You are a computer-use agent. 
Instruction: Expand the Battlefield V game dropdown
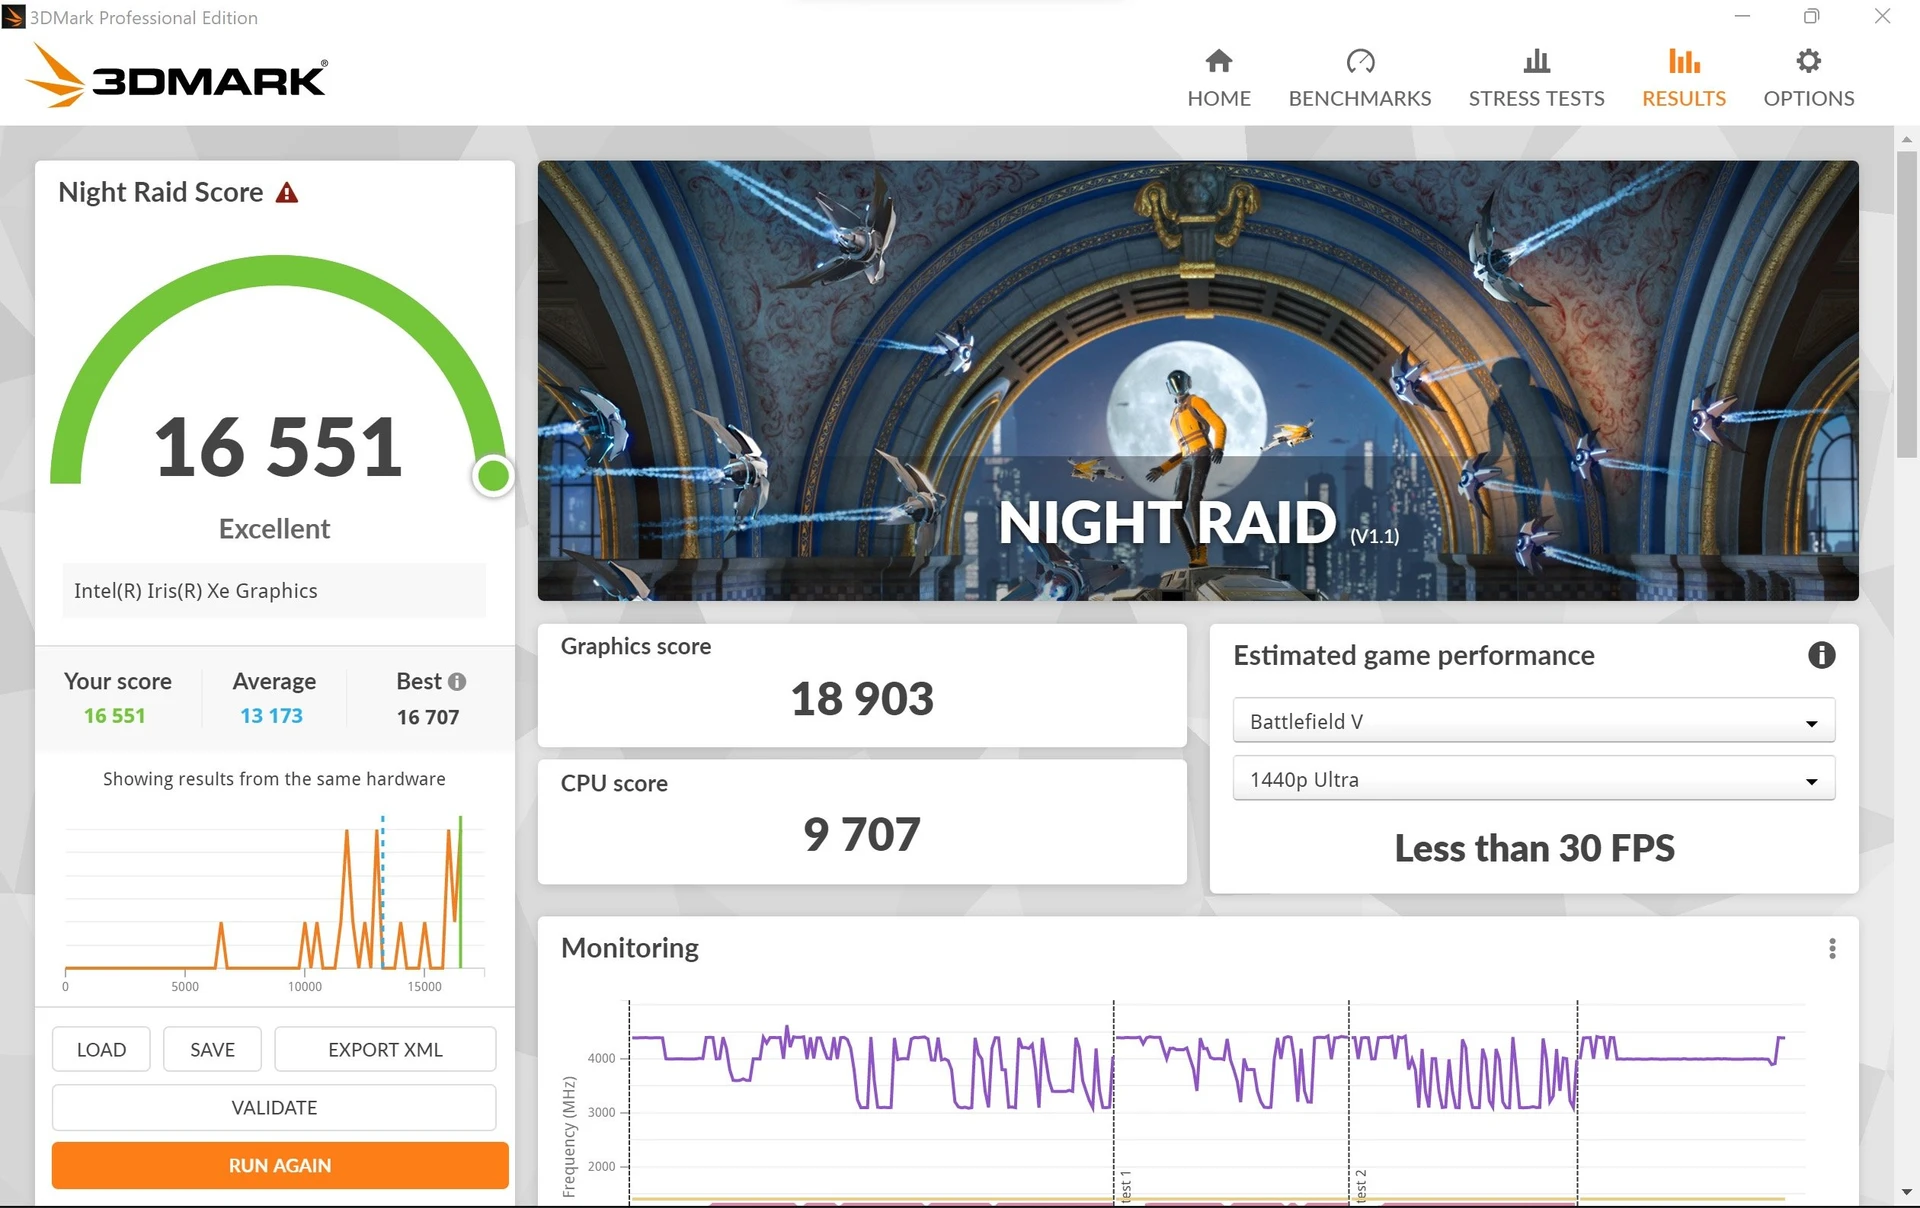click(x=1533, y=721)
